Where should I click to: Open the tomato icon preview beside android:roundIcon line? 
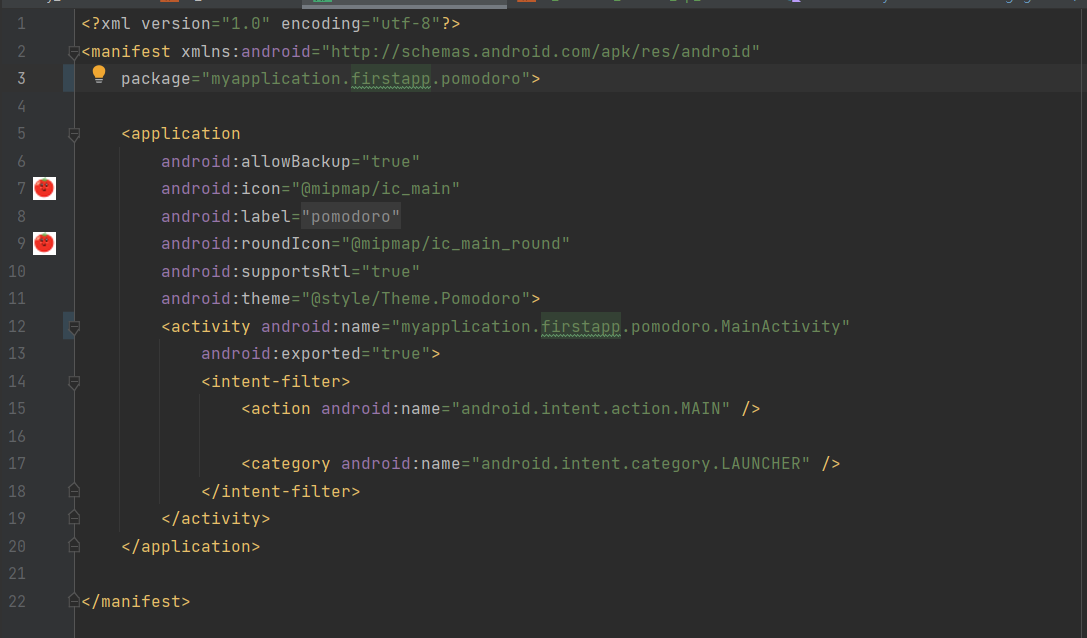44,243
